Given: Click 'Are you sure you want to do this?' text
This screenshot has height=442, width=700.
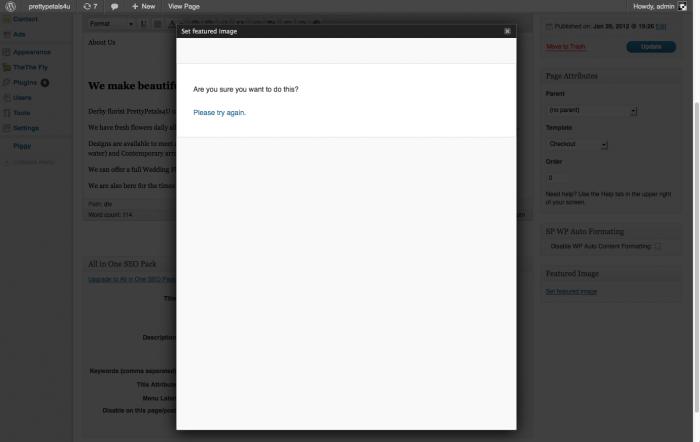Looking at the screenshot, I should (246, 89).
